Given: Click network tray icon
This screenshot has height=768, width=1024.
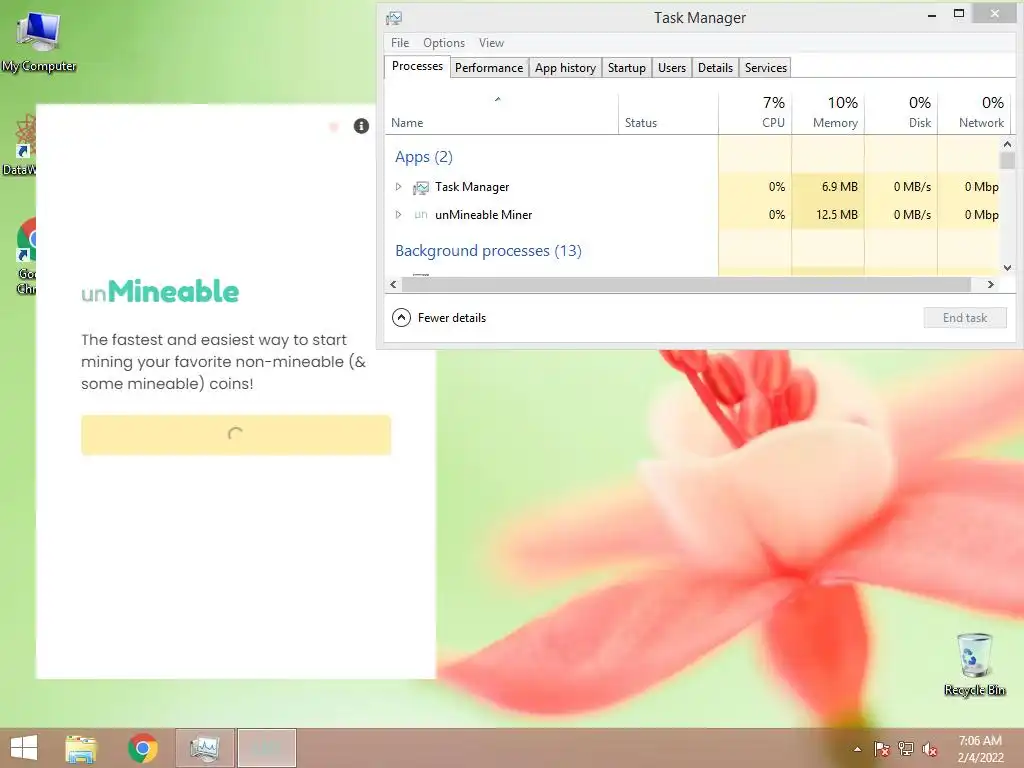Looking at the screenshot, I should (x=906, y=749).
